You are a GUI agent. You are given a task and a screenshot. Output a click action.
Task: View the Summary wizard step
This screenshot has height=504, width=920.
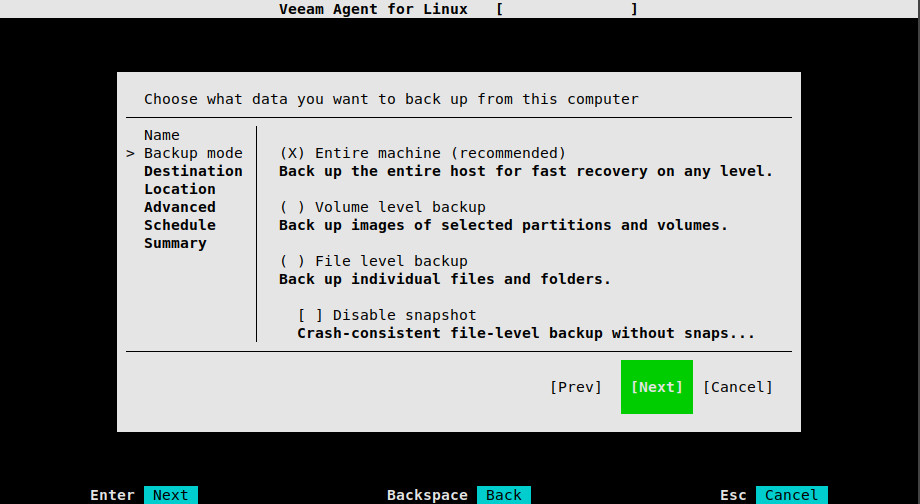tap(175, 243)
